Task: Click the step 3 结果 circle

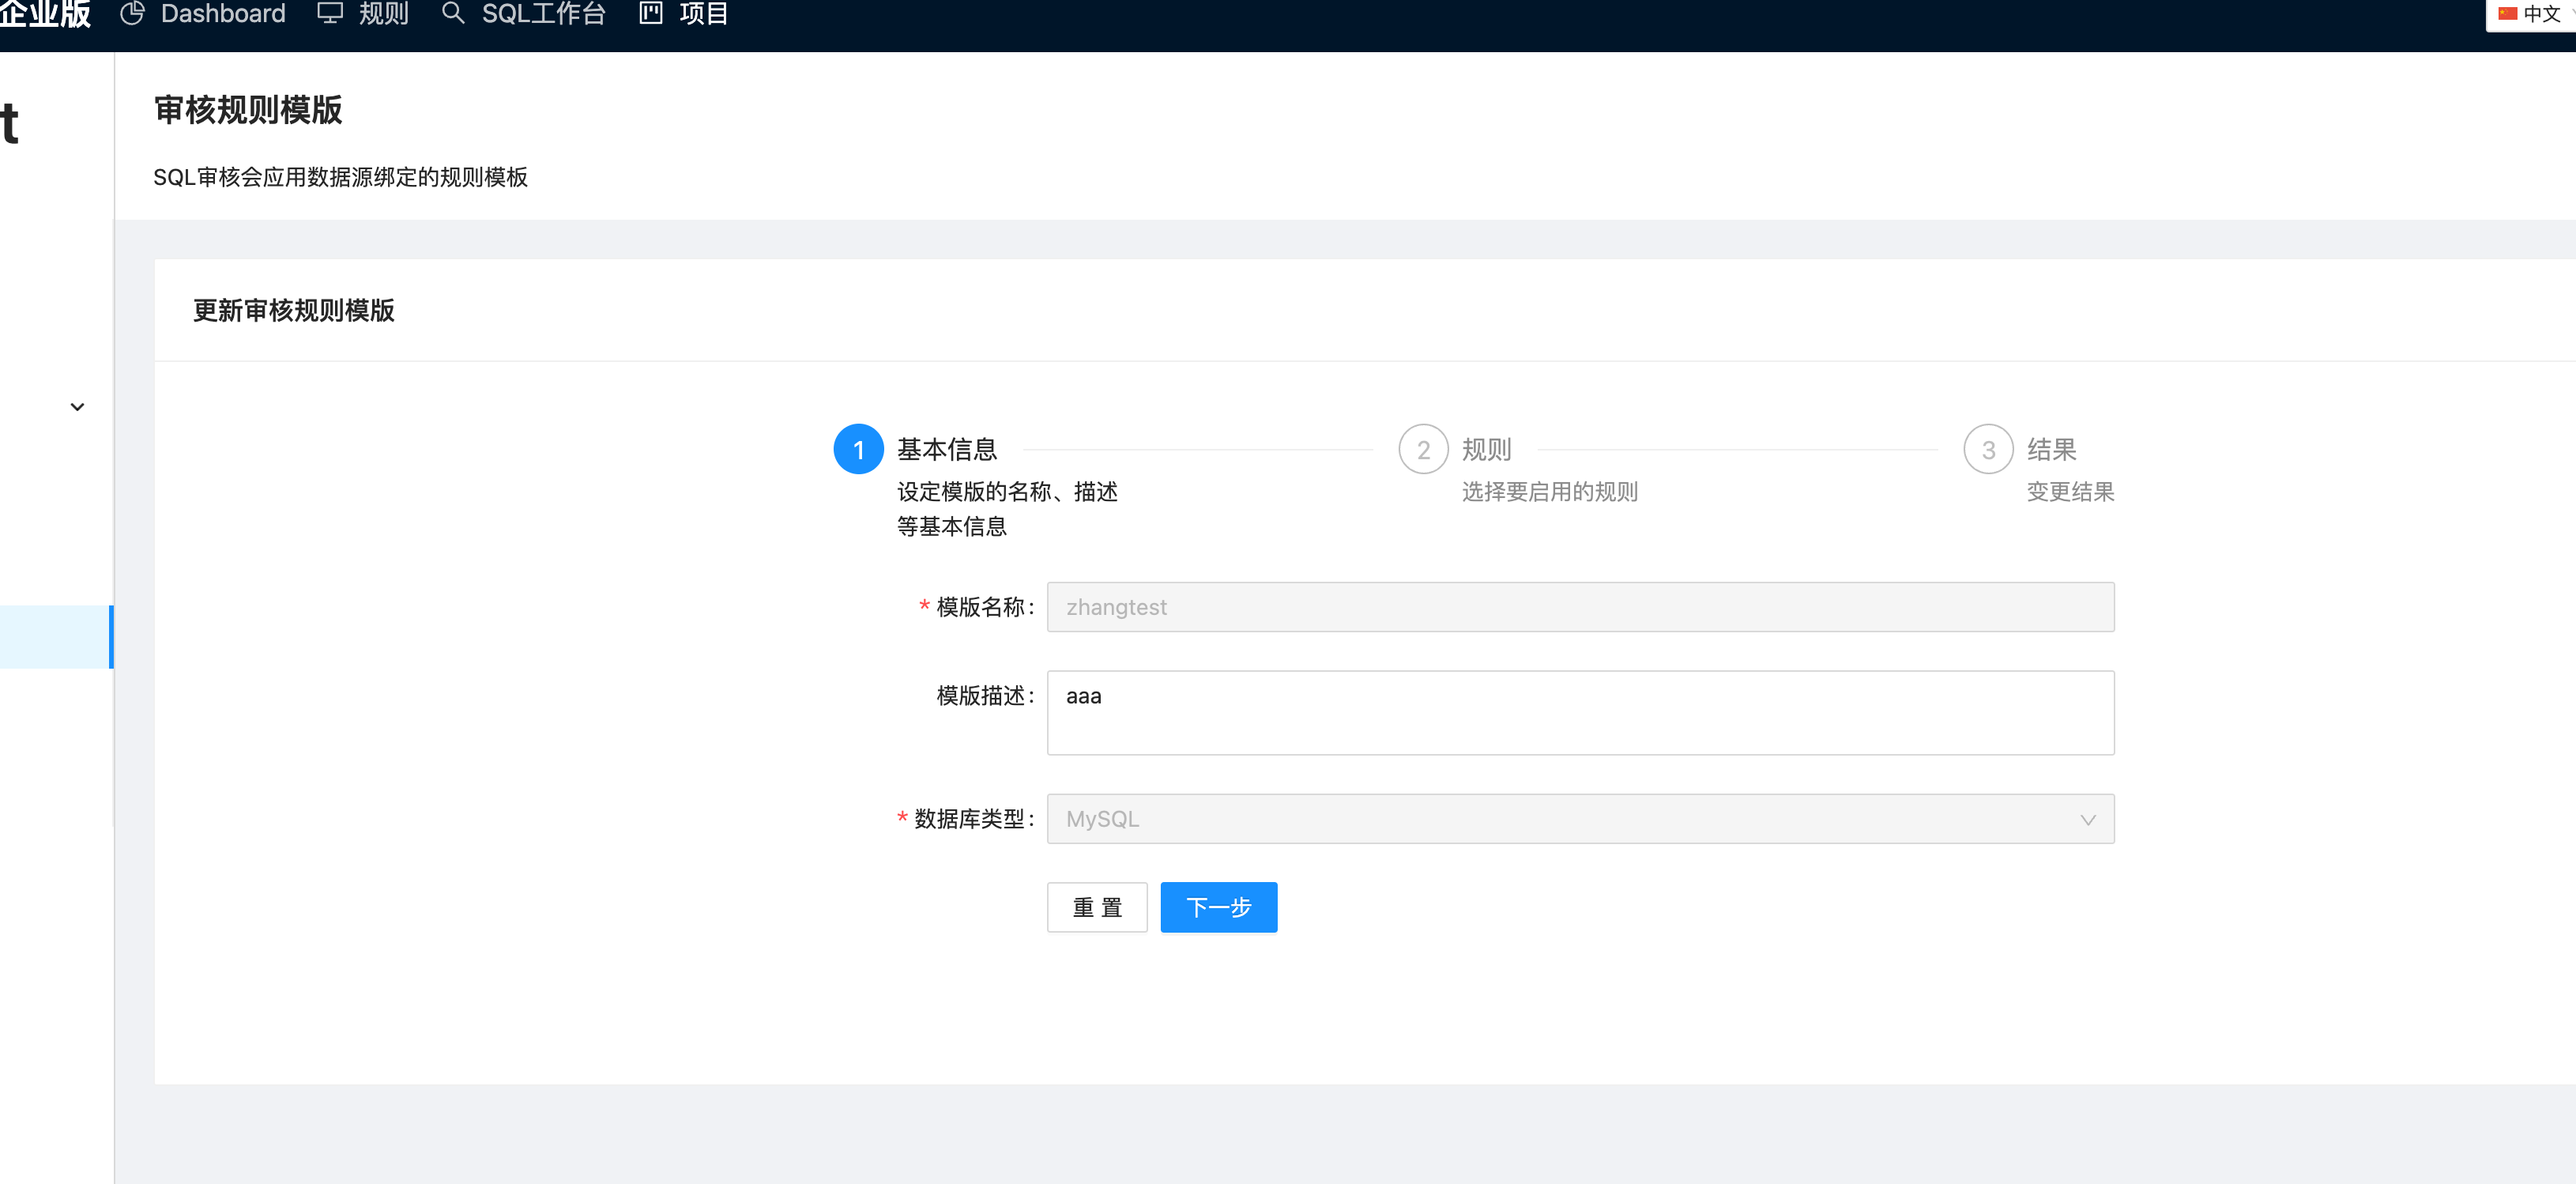Action: pos(1988,449)
